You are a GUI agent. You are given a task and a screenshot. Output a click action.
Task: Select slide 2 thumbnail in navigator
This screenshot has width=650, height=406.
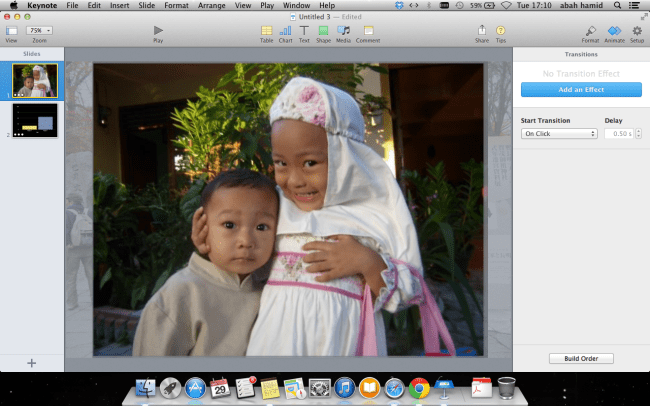coord(35,120)
